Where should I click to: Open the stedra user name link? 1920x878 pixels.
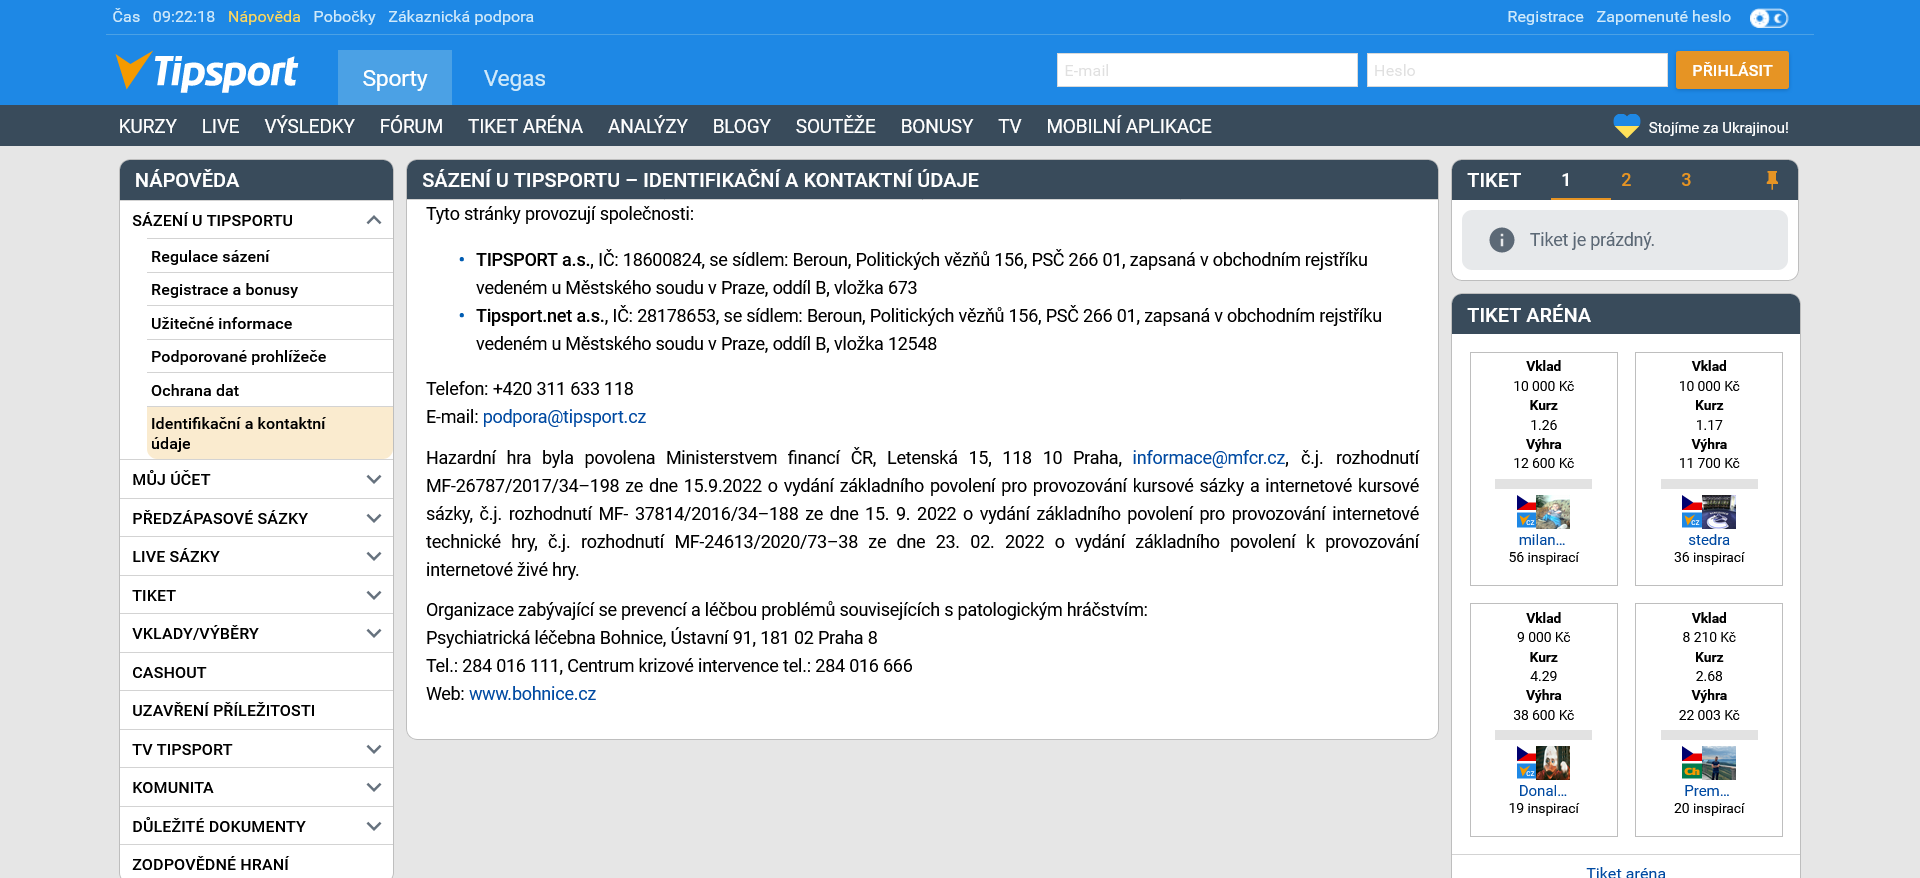click(x=1709, y=540)
